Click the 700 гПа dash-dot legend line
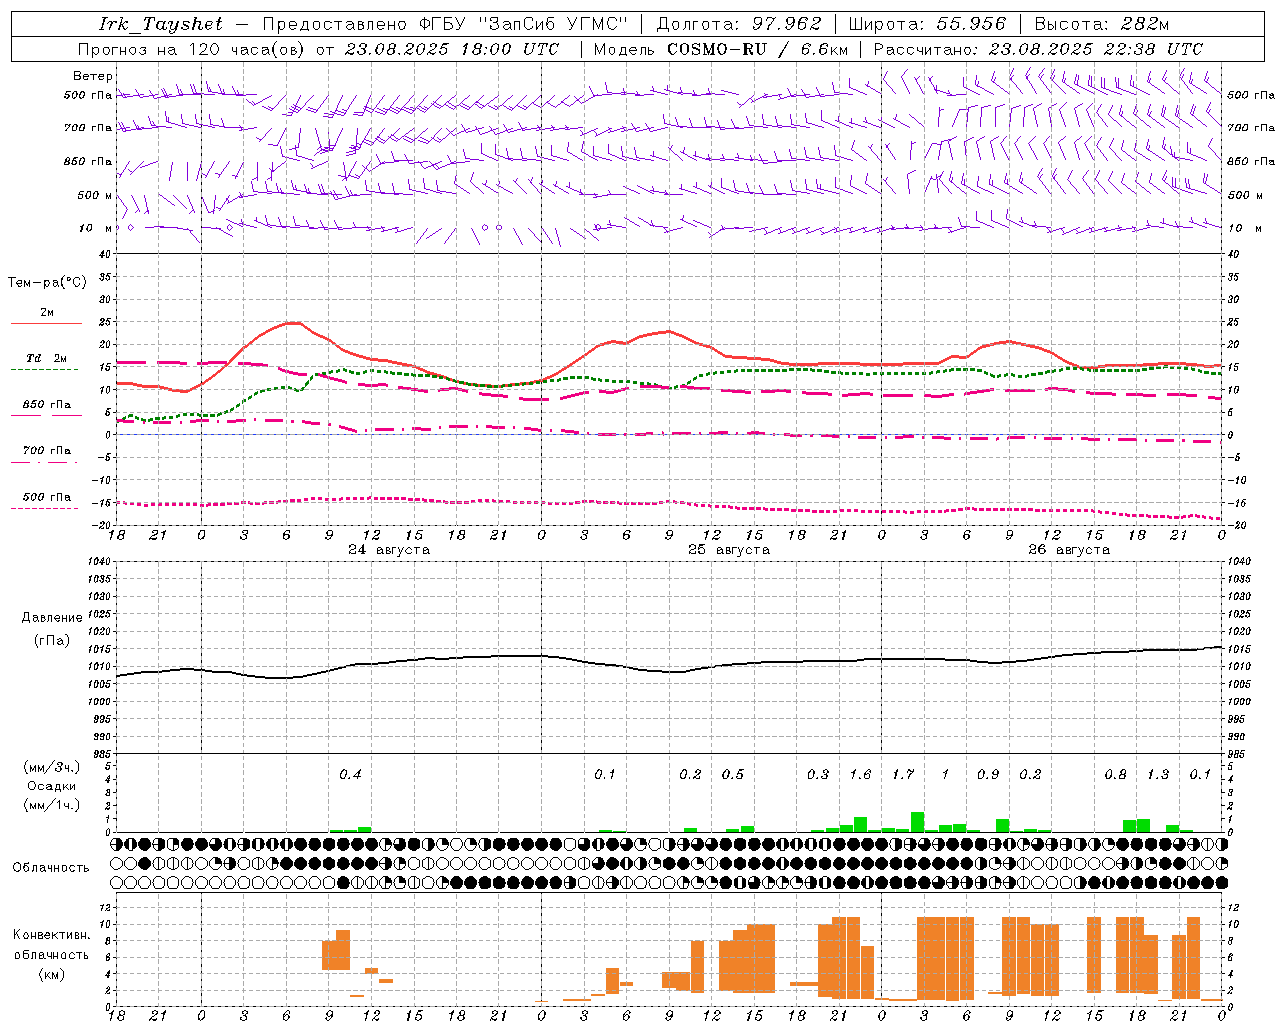Viewport: 1280px width, 1024px height. 44,462
